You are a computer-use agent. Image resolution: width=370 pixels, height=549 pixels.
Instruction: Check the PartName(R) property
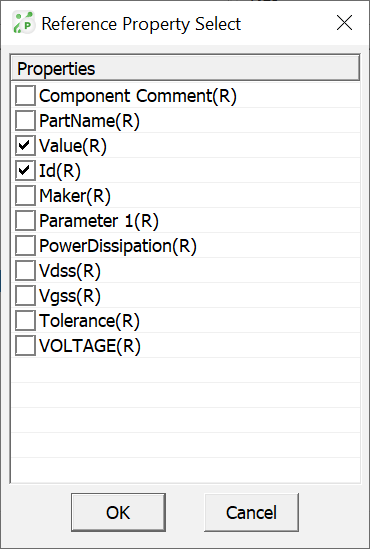tap(25, 120)
